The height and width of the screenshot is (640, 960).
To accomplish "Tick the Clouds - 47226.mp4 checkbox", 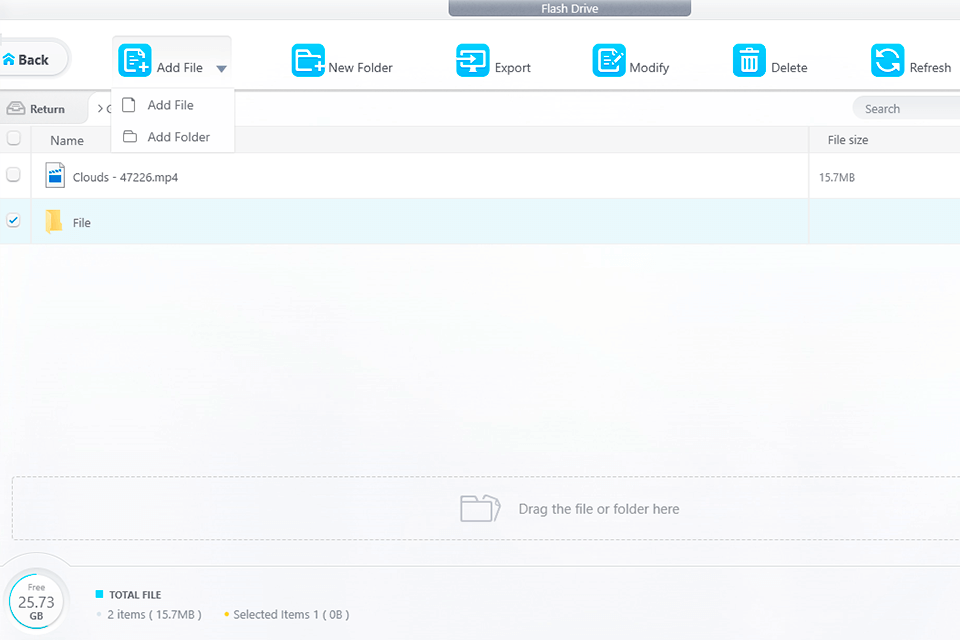I will pos(14,175).
